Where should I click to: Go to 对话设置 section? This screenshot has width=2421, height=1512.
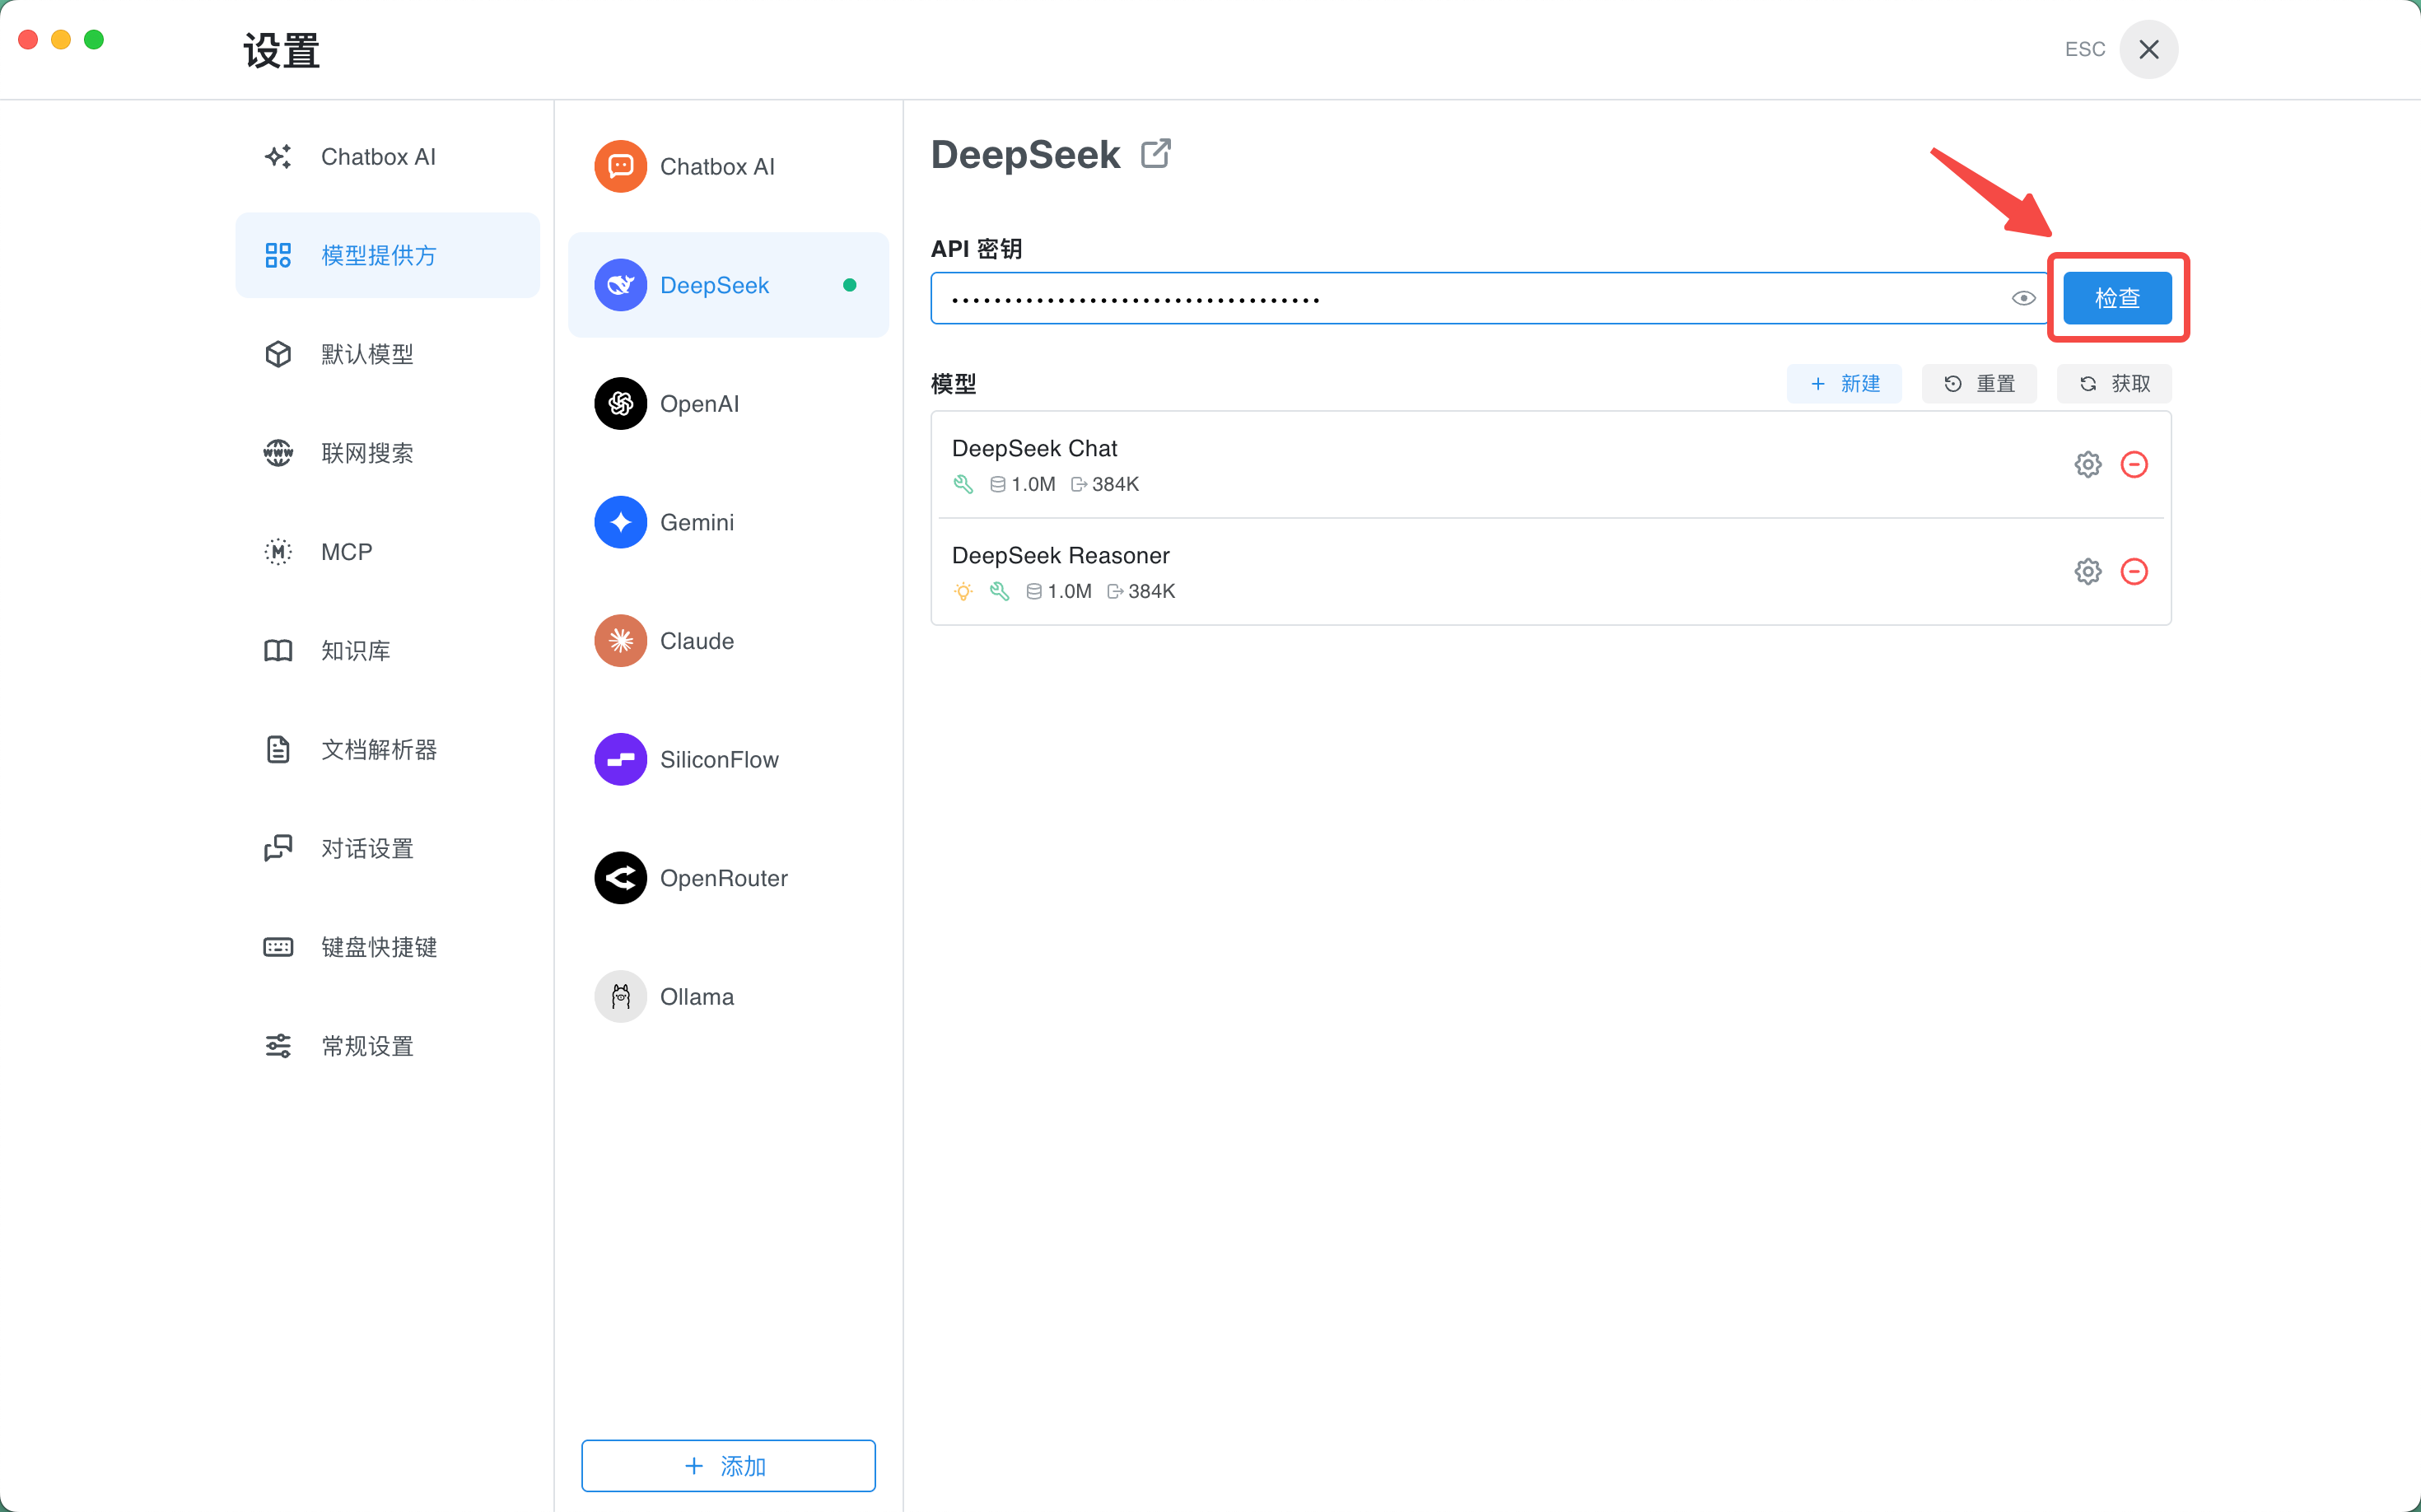coord(387,848)
